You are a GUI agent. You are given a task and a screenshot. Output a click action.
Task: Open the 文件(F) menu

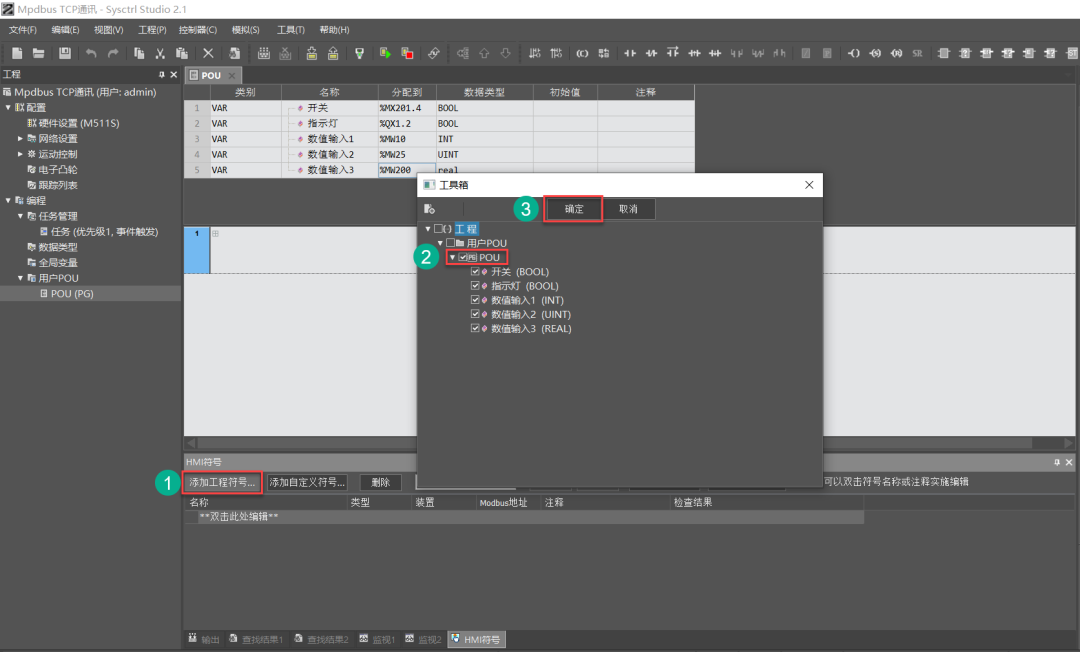click(23, 30)
